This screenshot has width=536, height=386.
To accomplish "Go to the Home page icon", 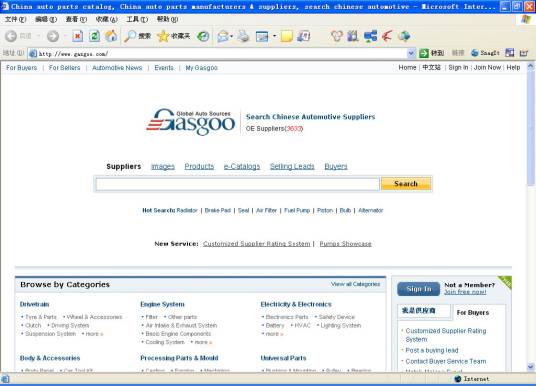I will tap(111, 36).
